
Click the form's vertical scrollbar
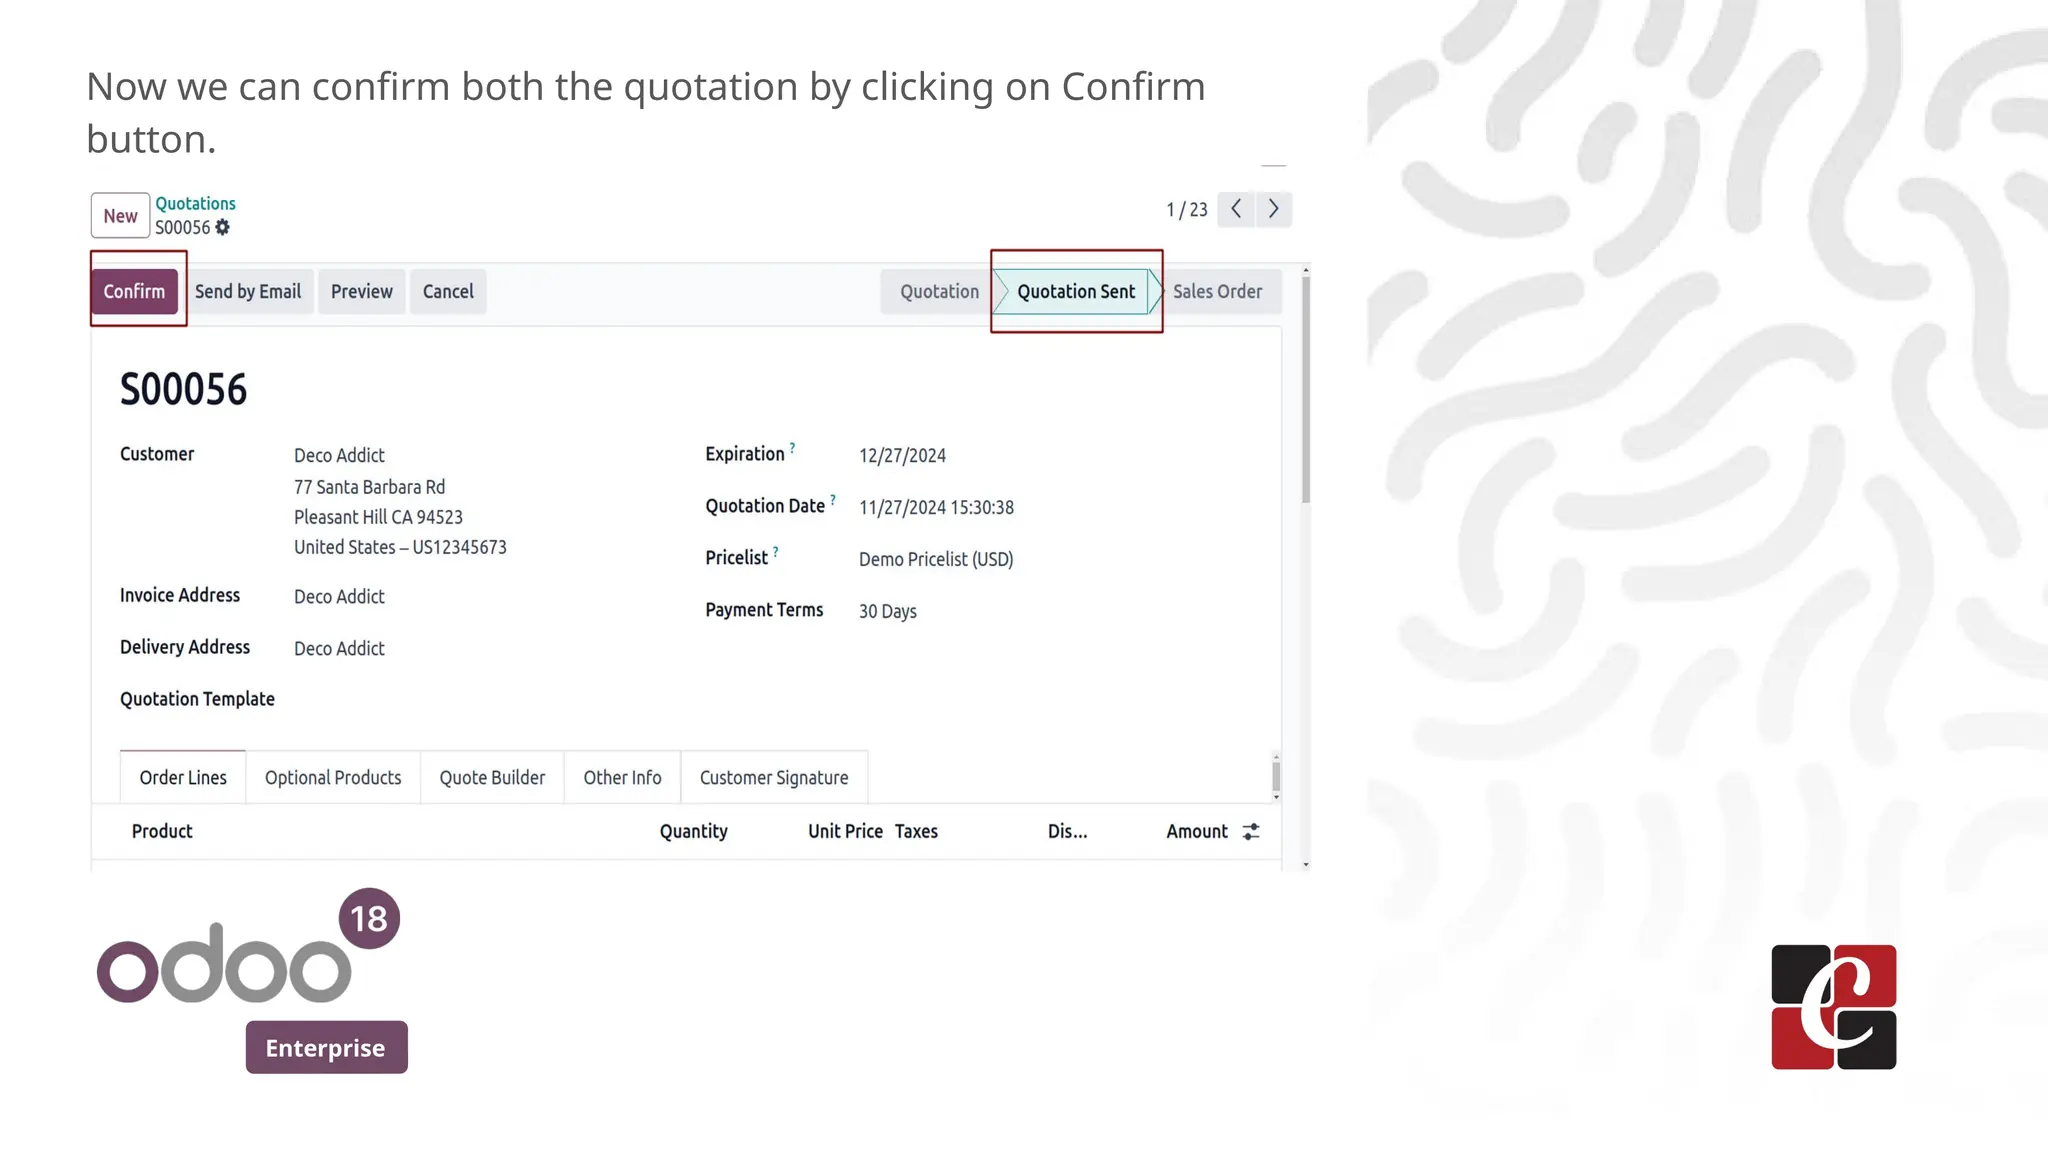pos(1305,390)
